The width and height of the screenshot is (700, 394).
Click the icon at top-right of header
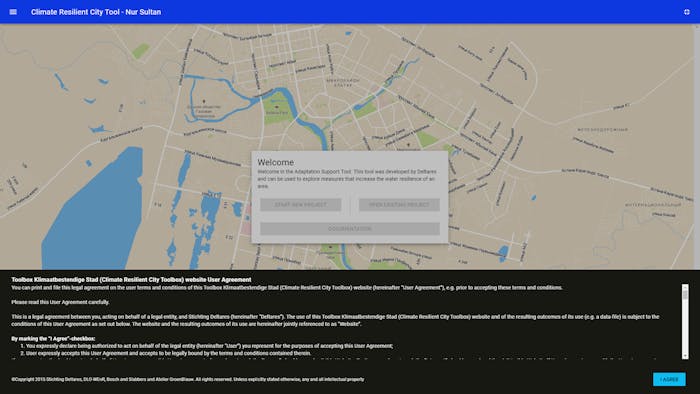pos(687,12)
